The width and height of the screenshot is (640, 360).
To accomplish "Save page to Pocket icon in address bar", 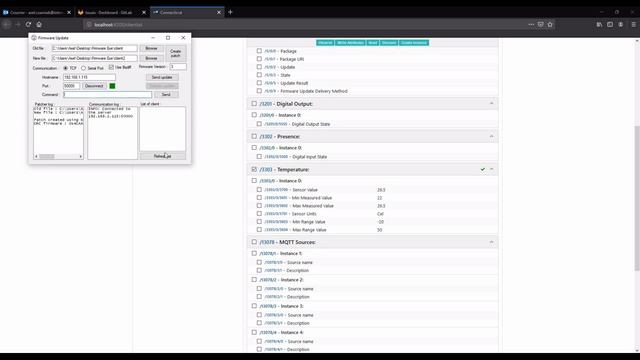I will coord(540,24).
